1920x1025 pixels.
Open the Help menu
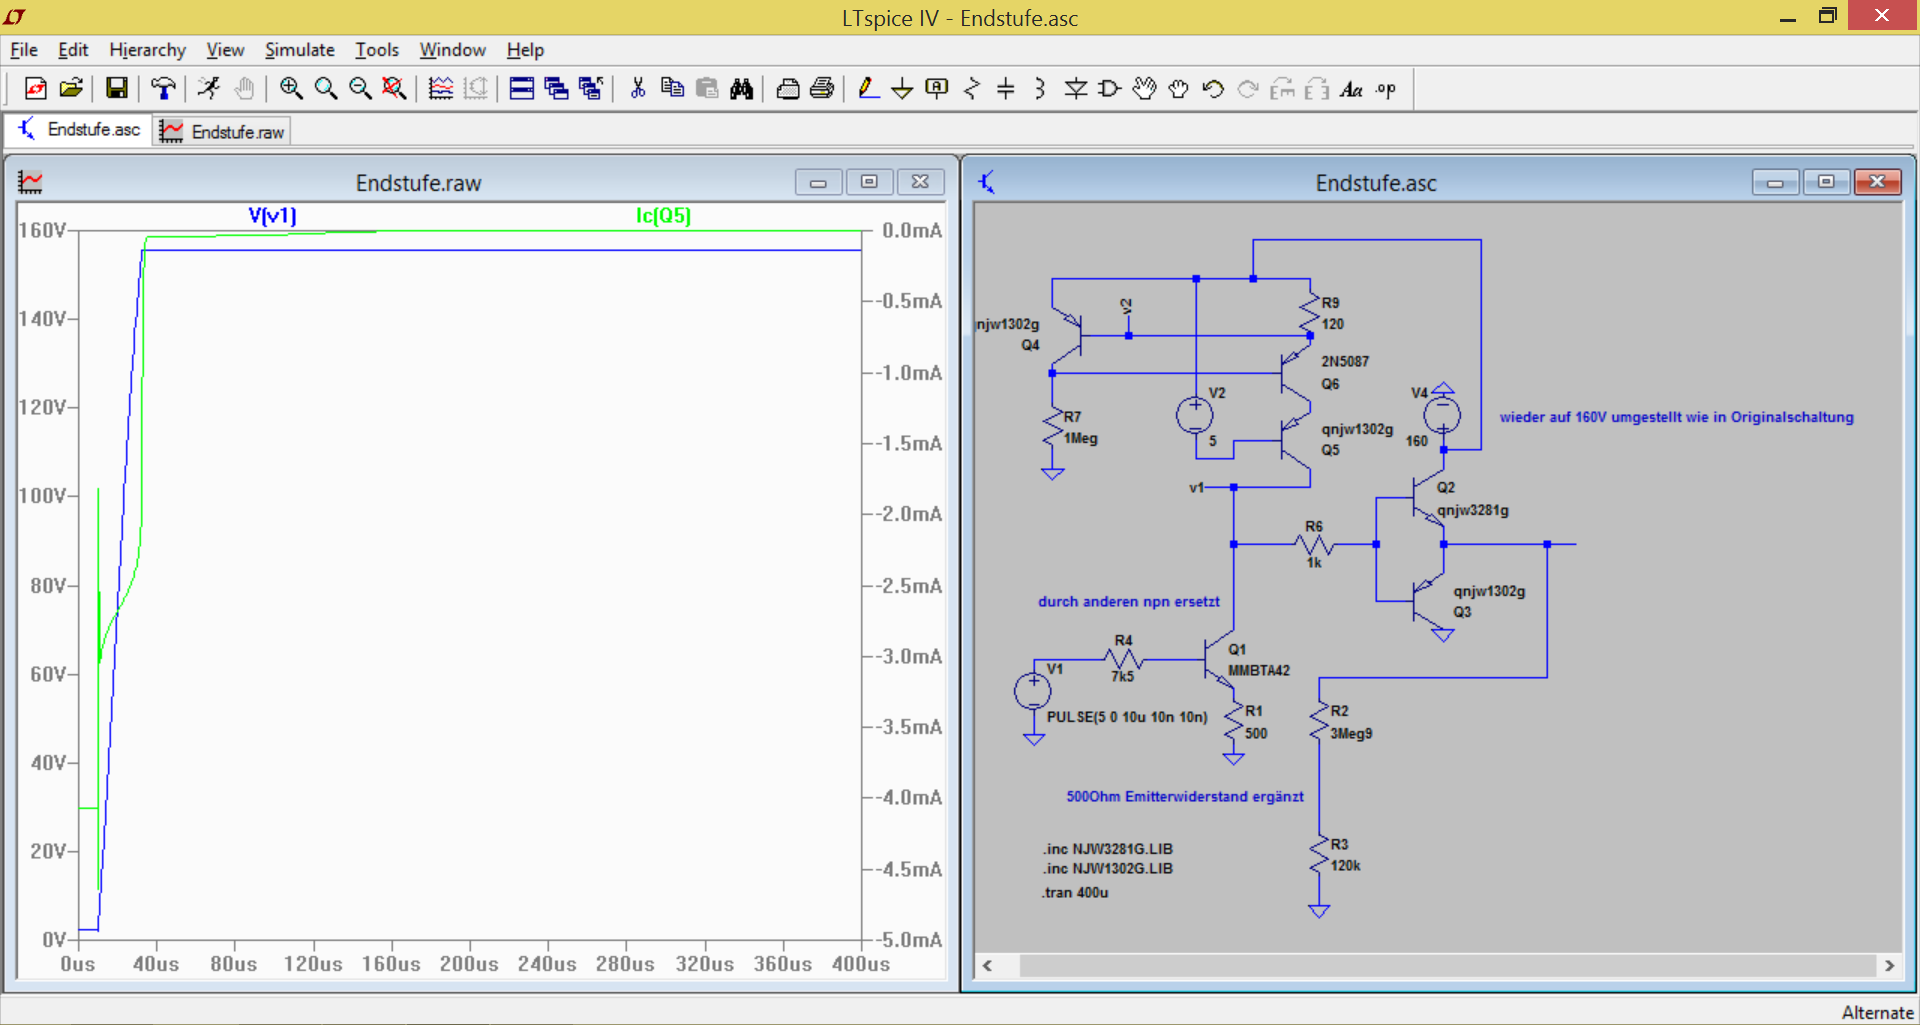tap(525, 50)
